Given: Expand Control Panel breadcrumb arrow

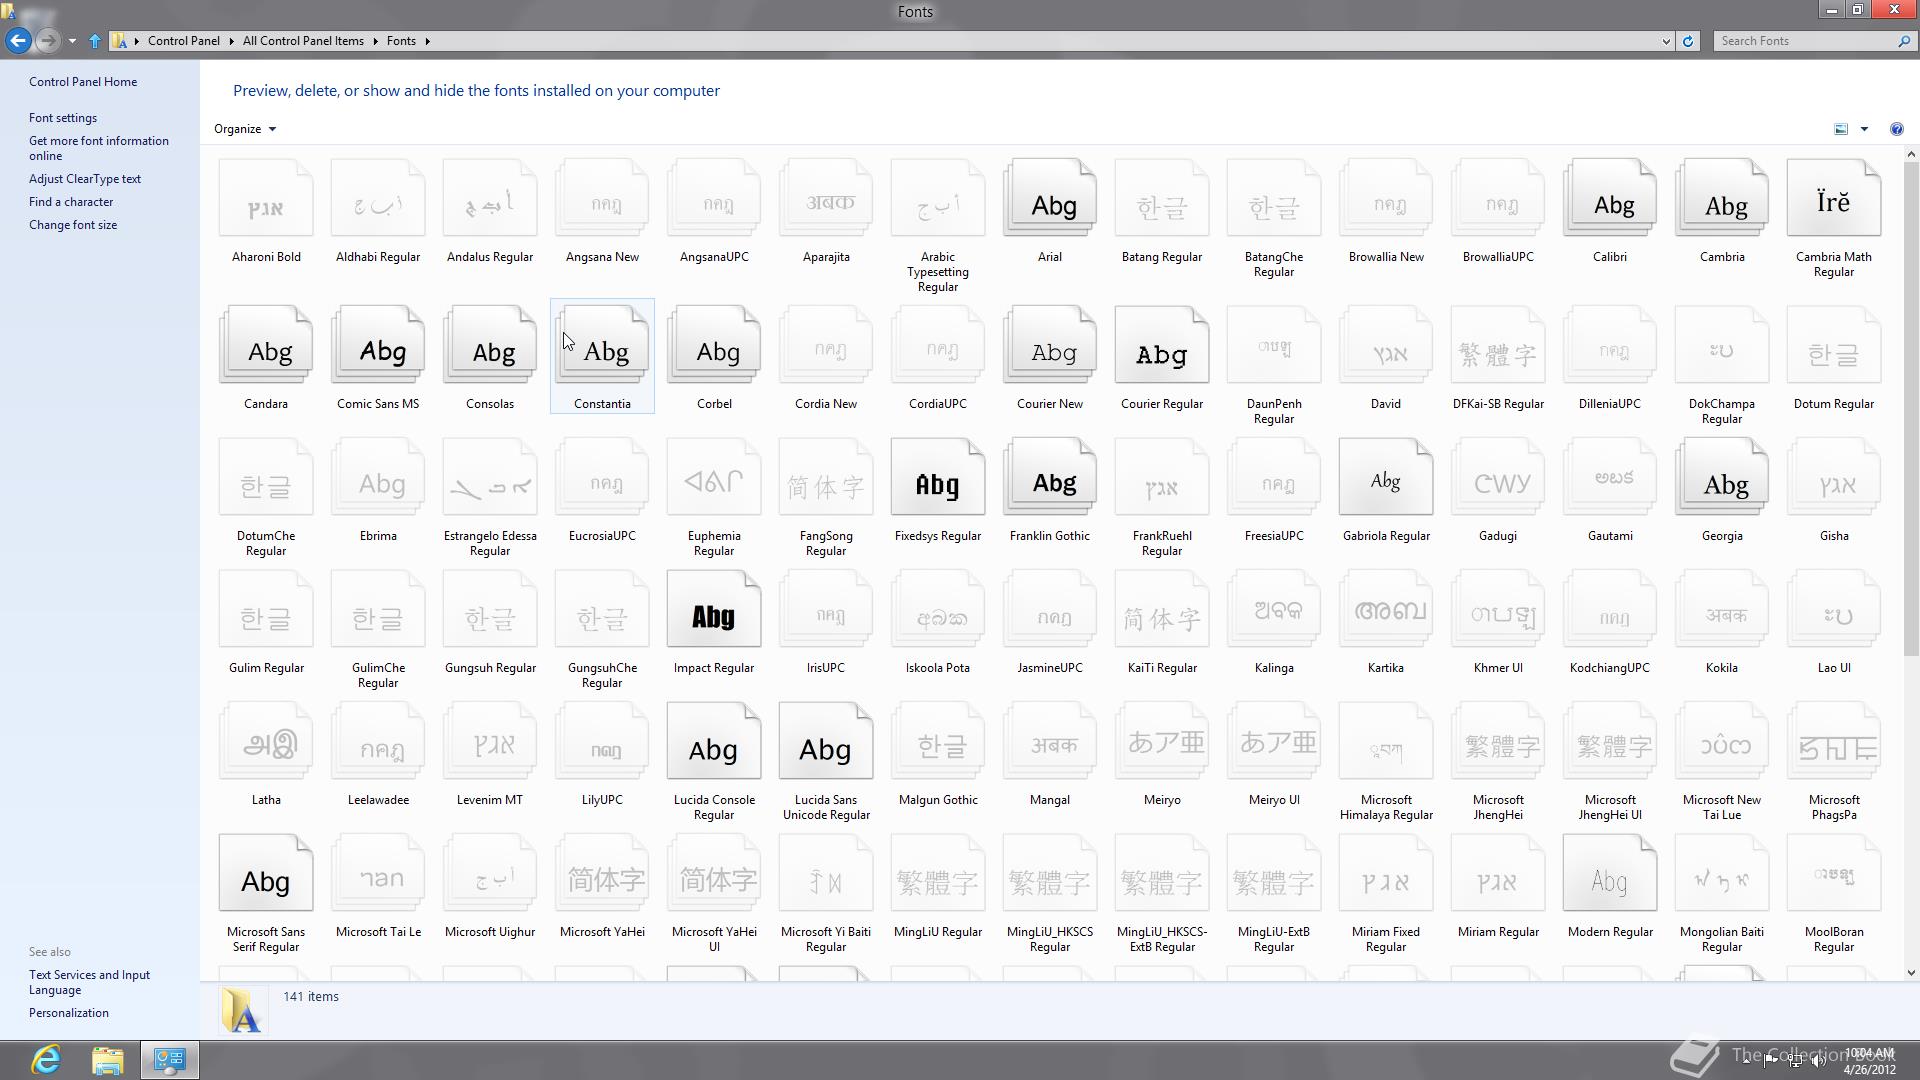Looking at the screenshot, I should [x=231, y=41].
